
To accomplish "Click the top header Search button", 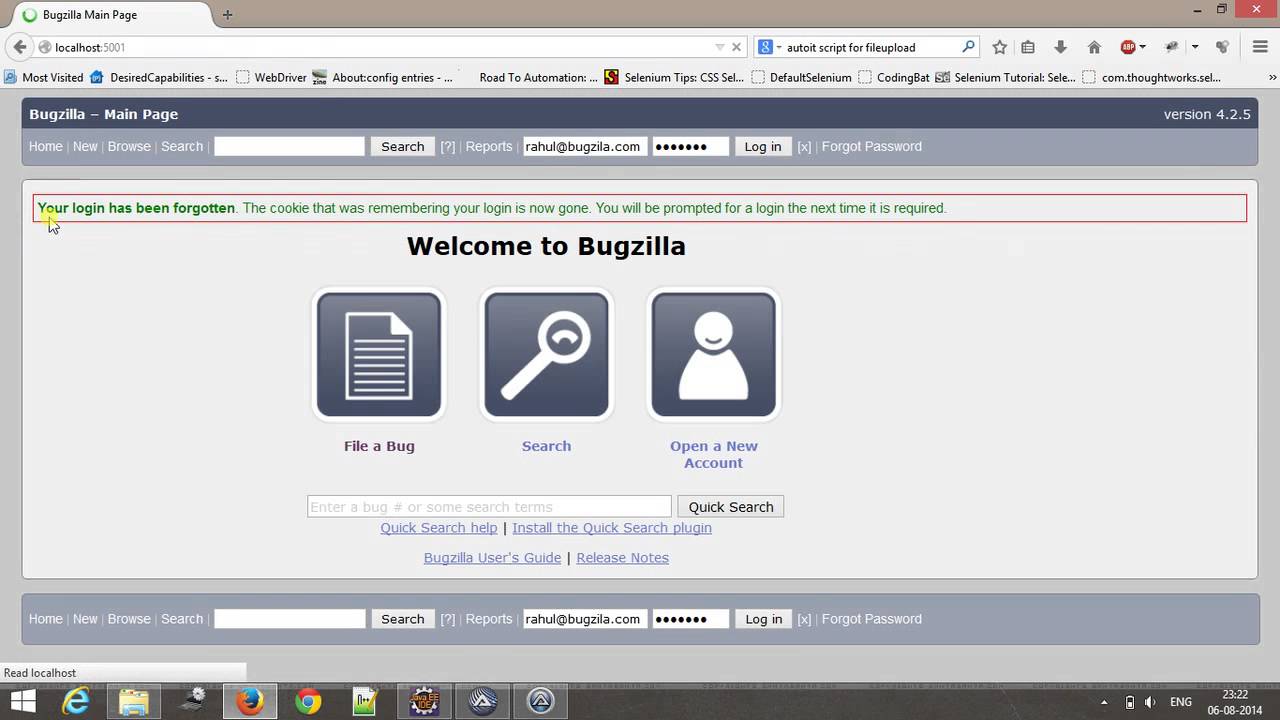I will (403, 146).
